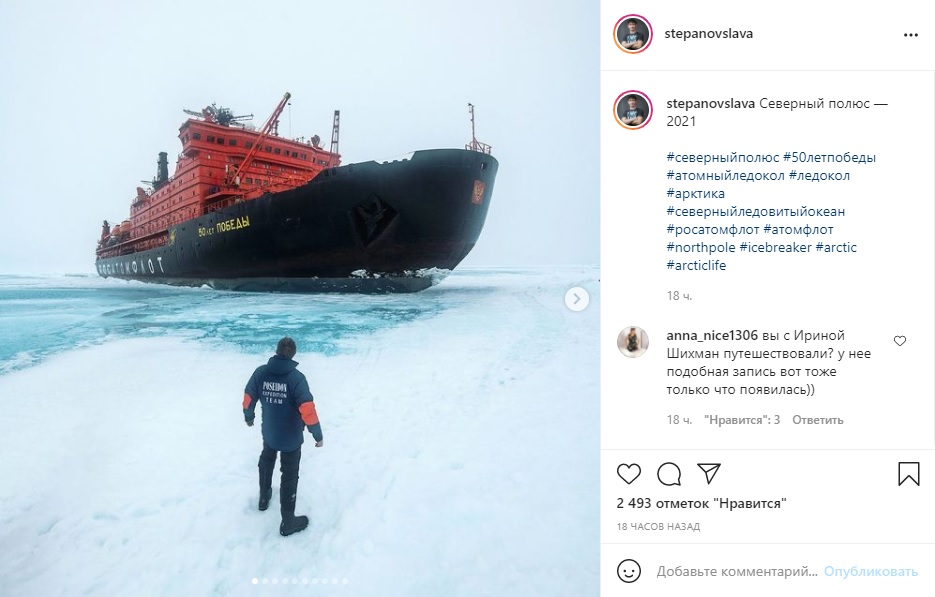Show comment likes "Нравится": 3
This screenshot has height=597, width=935.
coord(742,420)
